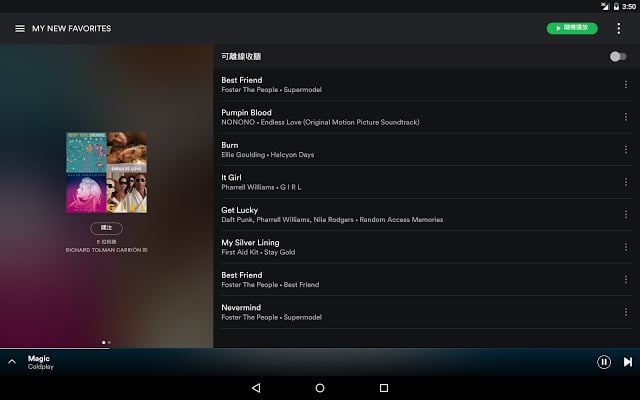Pause the currently playing song

[x=604, y=362]
